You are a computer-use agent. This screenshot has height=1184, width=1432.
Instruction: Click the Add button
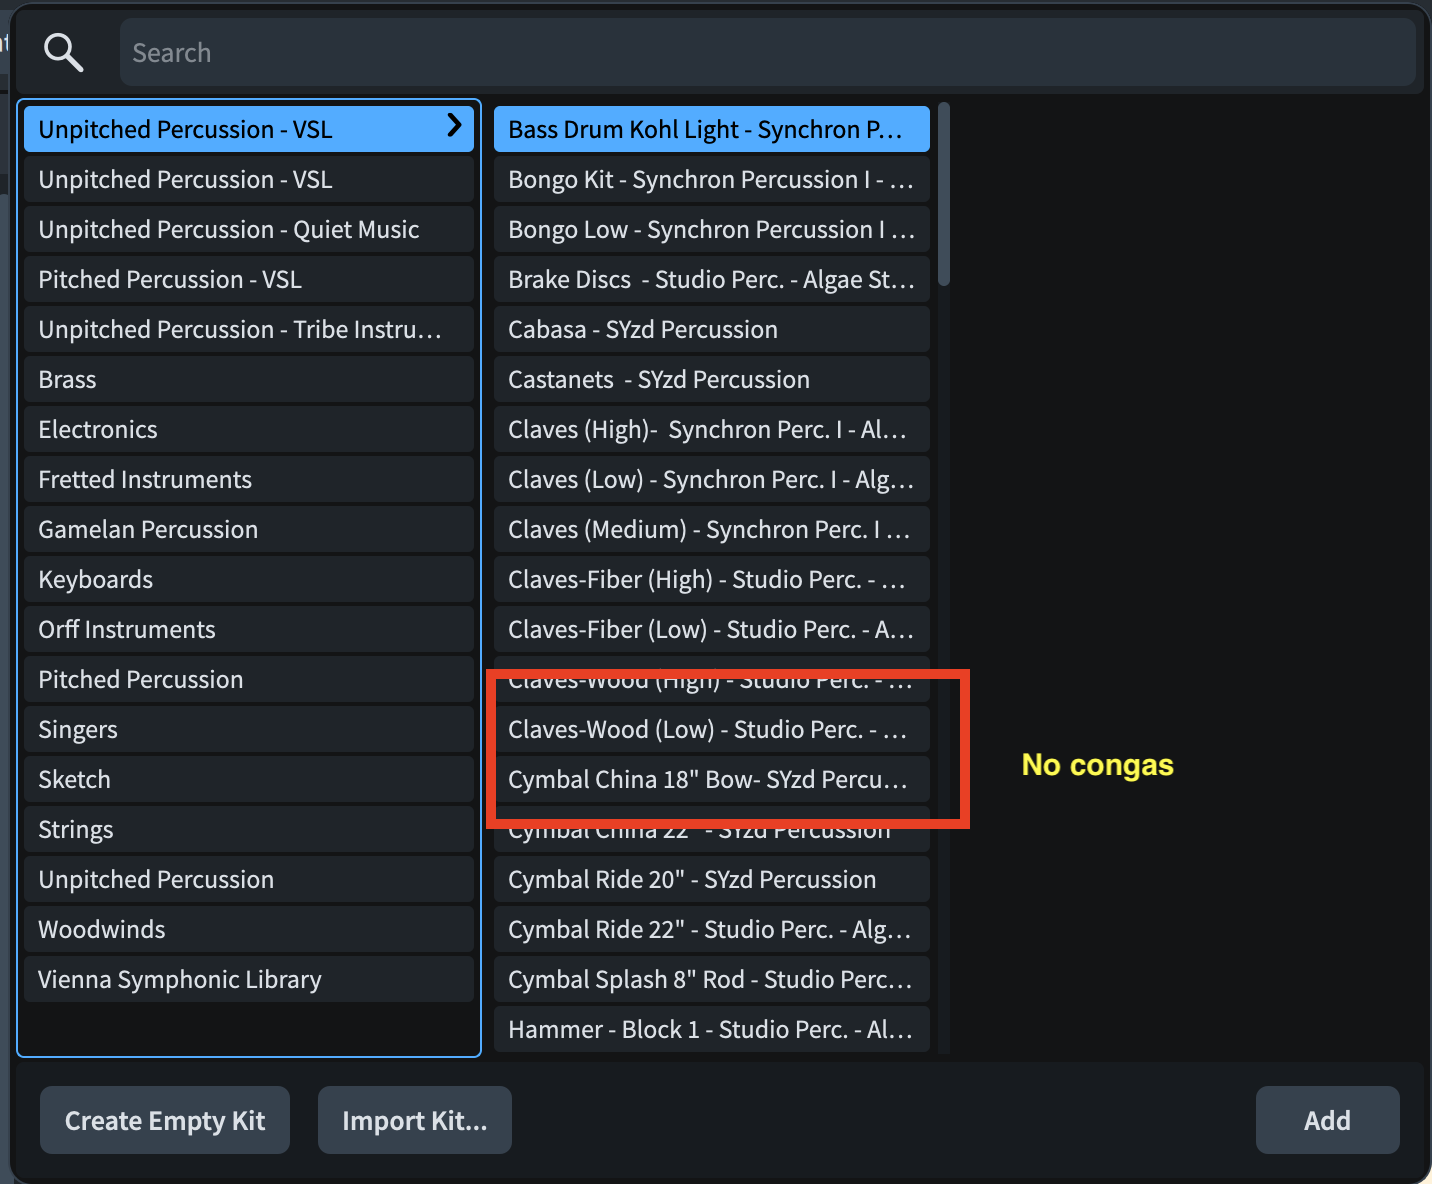coord(1327,1120)
